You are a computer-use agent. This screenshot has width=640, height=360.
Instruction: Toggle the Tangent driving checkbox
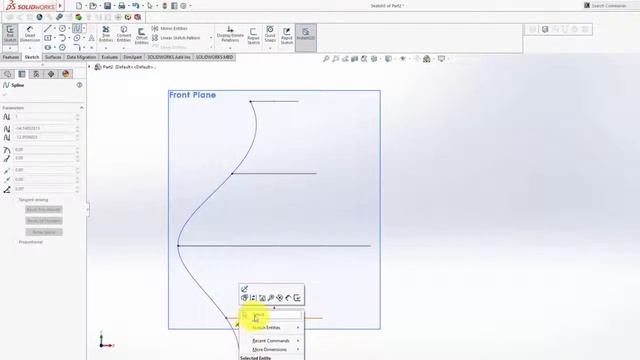[15, 200]
